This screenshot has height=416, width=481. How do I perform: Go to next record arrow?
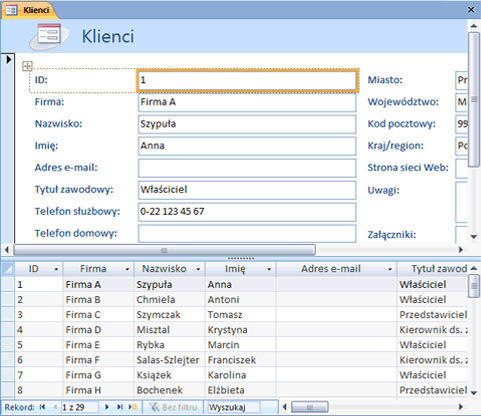click(107, 407)
